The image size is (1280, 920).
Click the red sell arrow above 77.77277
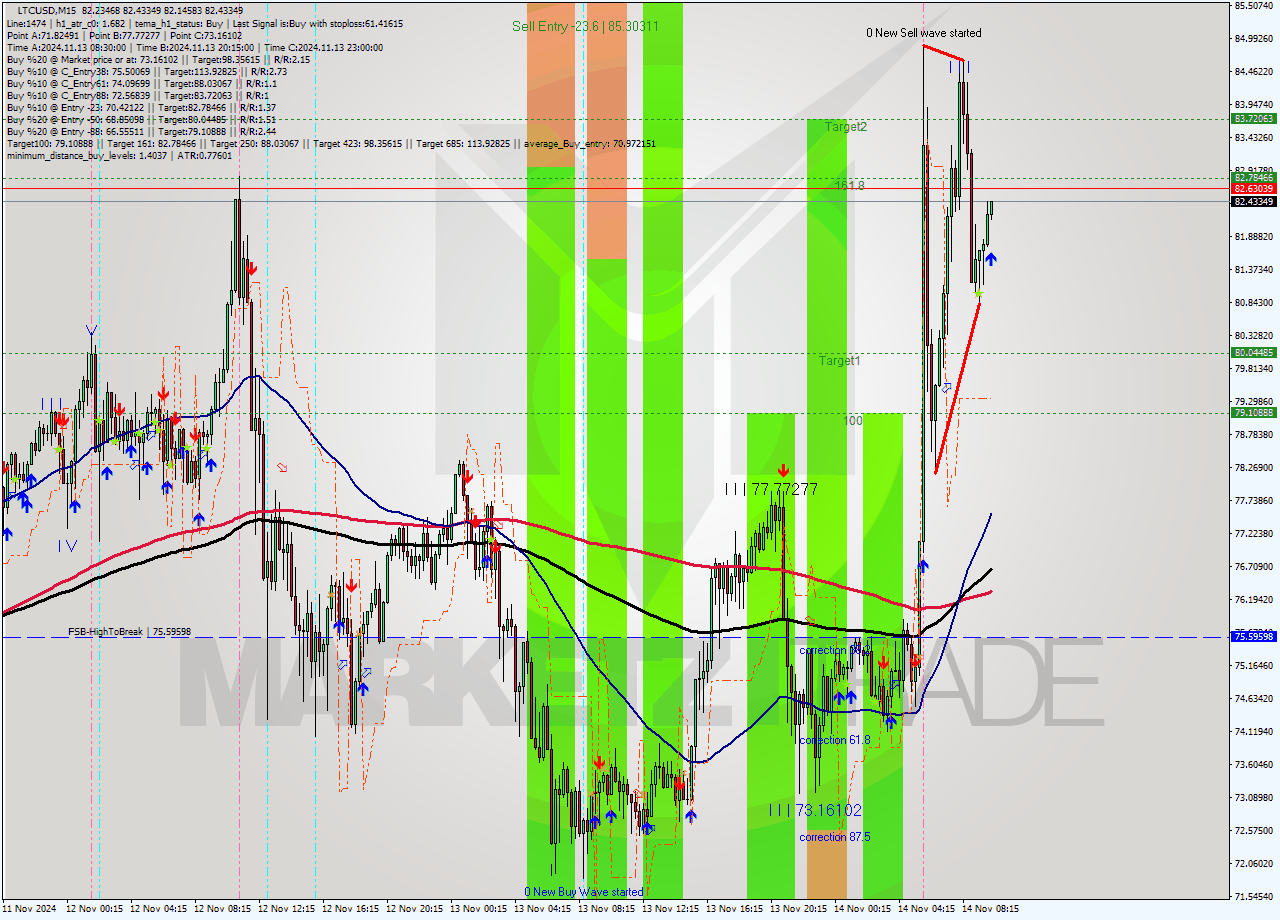pyautogui.click(x=784, y=469)
